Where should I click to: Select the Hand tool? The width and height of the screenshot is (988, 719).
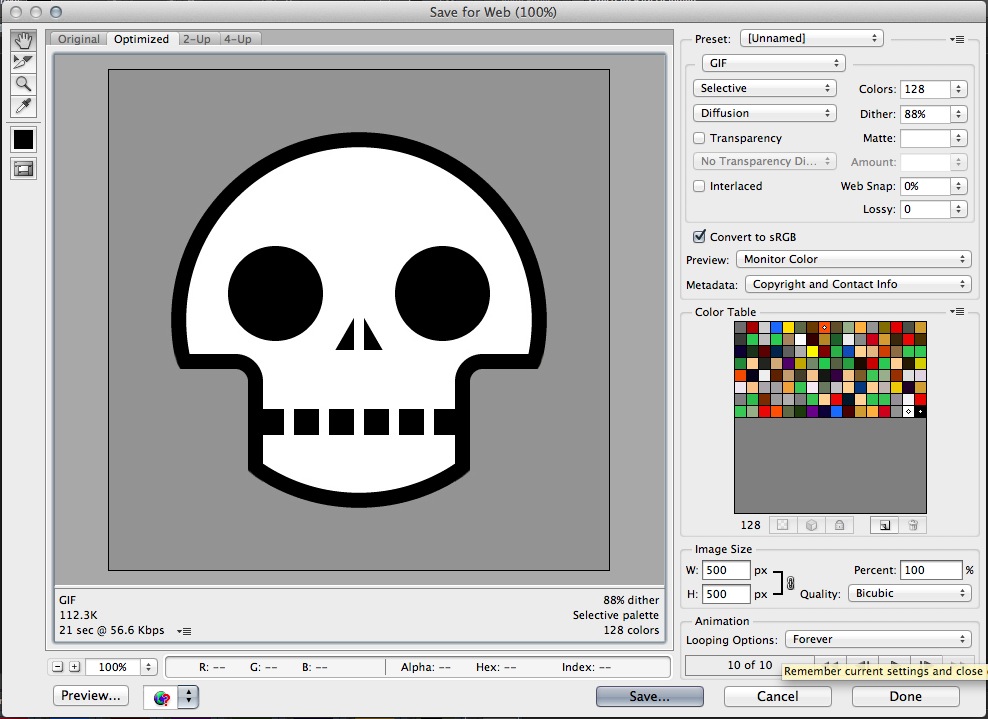[x=23, y=41]
